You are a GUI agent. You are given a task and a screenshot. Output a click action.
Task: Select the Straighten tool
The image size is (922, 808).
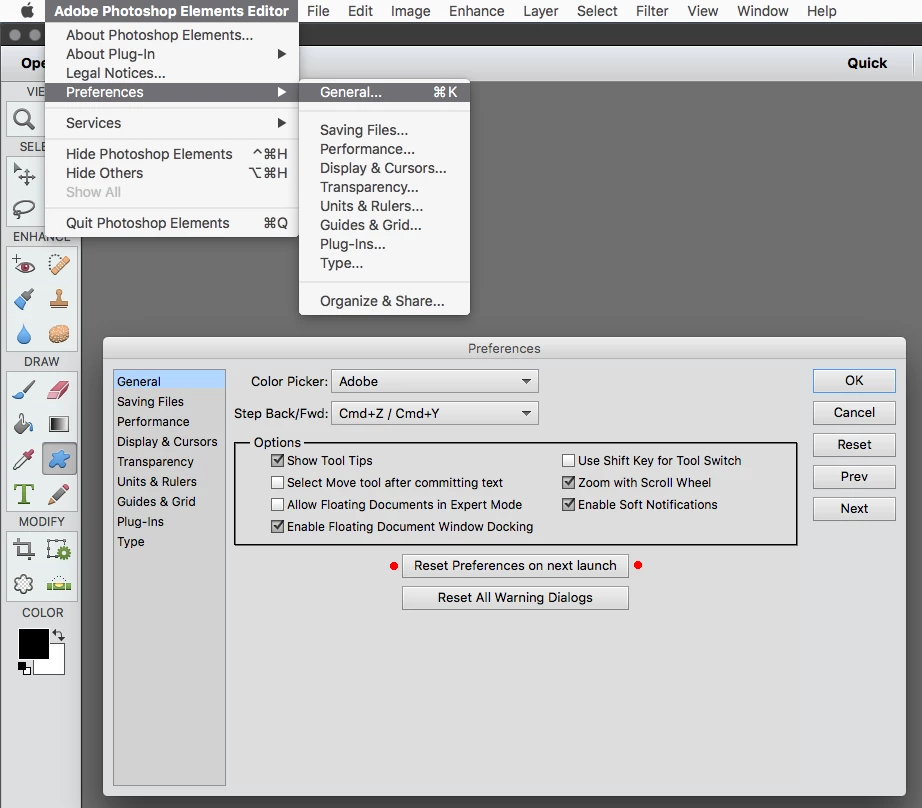59,584
